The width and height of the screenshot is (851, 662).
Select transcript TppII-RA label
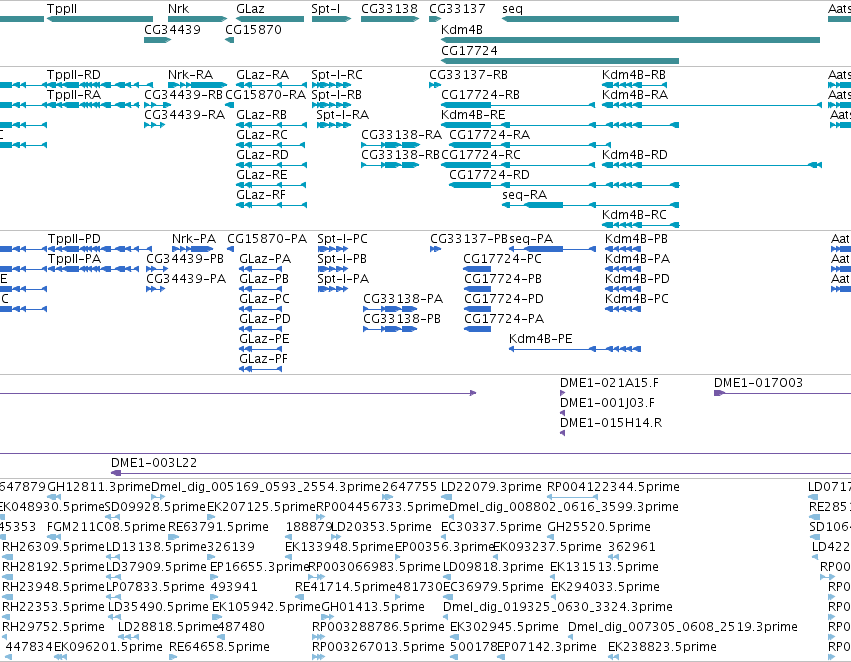pos(74,94)
